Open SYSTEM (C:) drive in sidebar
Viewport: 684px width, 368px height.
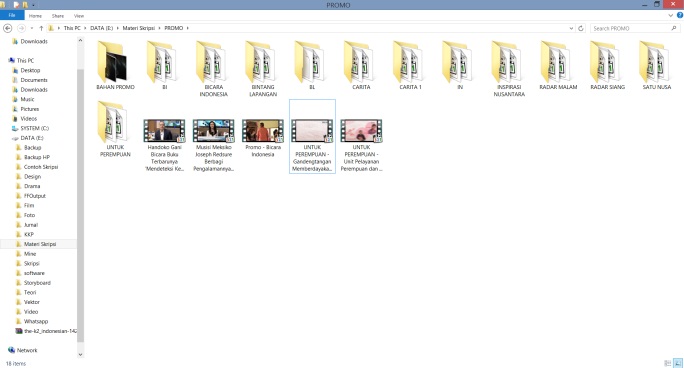point(34,128)
